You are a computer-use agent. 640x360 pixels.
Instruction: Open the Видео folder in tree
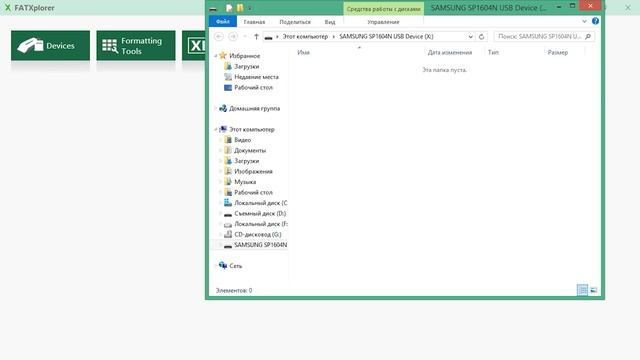(242, 140)
